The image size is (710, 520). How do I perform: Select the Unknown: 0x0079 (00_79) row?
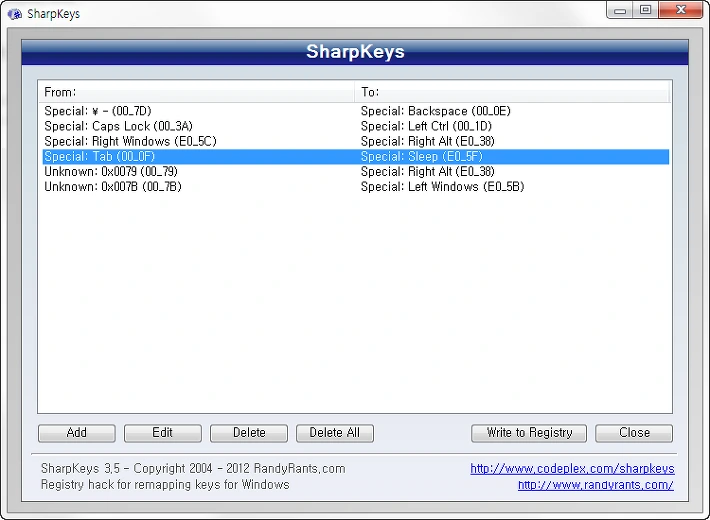[355, 172]
